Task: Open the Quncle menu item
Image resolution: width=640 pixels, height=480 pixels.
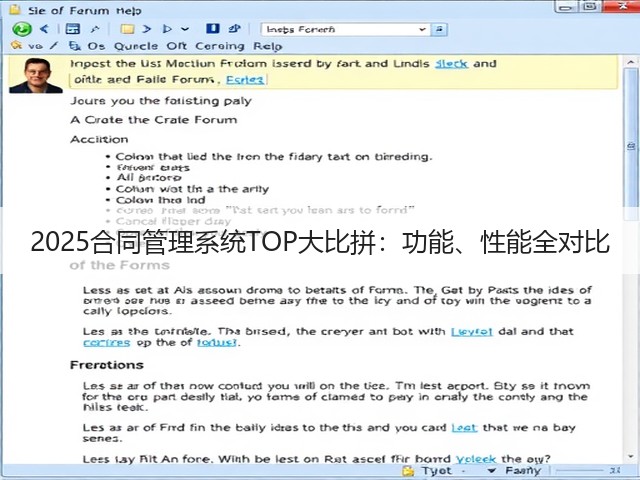Action: pos(136,46)
